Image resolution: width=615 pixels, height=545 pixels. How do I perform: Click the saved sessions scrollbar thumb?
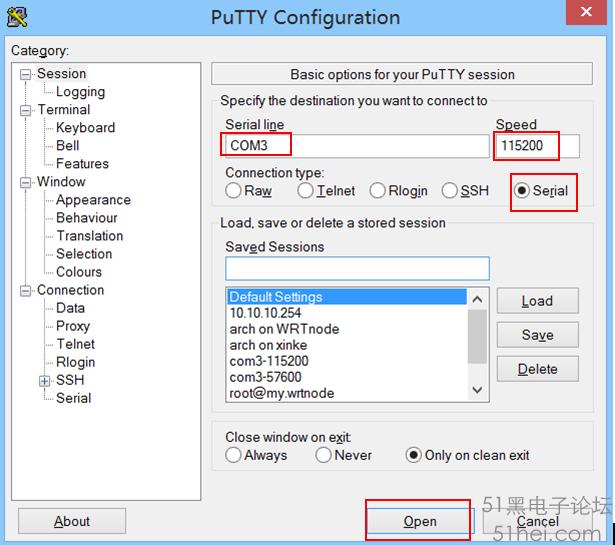[477, 336]
